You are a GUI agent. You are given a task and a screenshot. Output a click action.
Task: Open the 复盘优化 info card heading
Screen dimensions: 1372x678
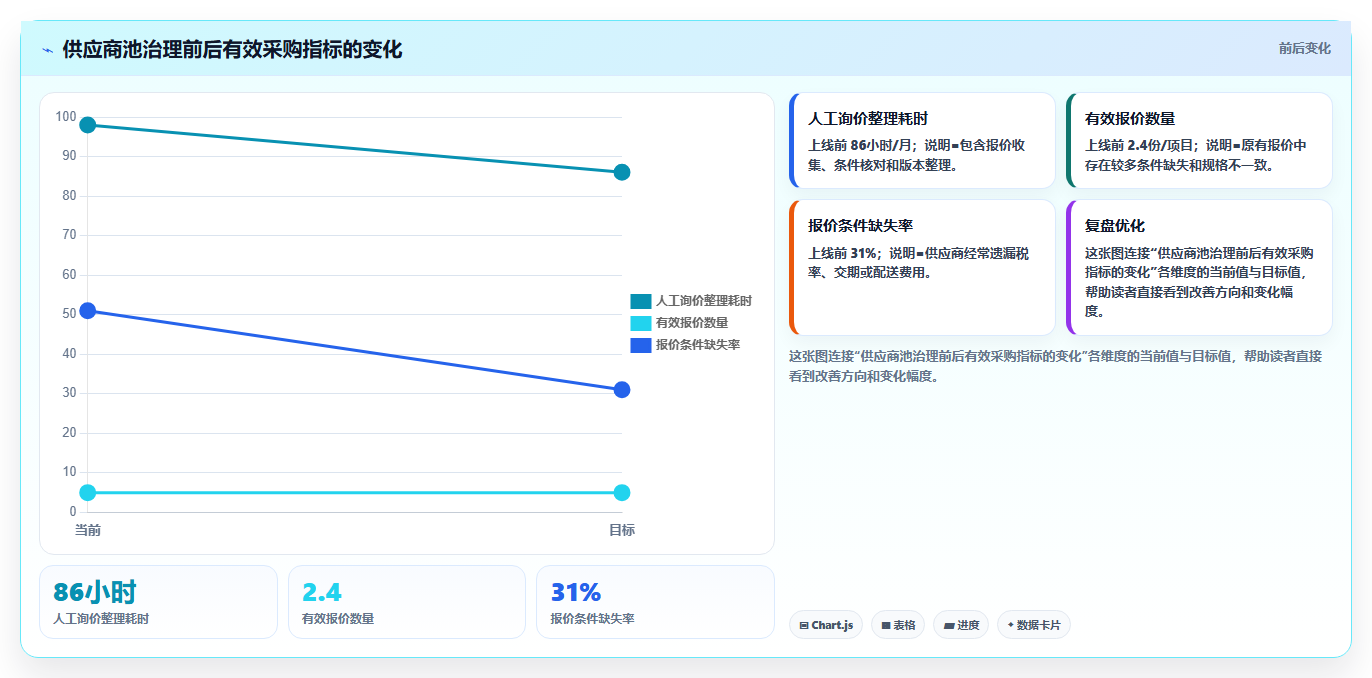(1115, 225)
